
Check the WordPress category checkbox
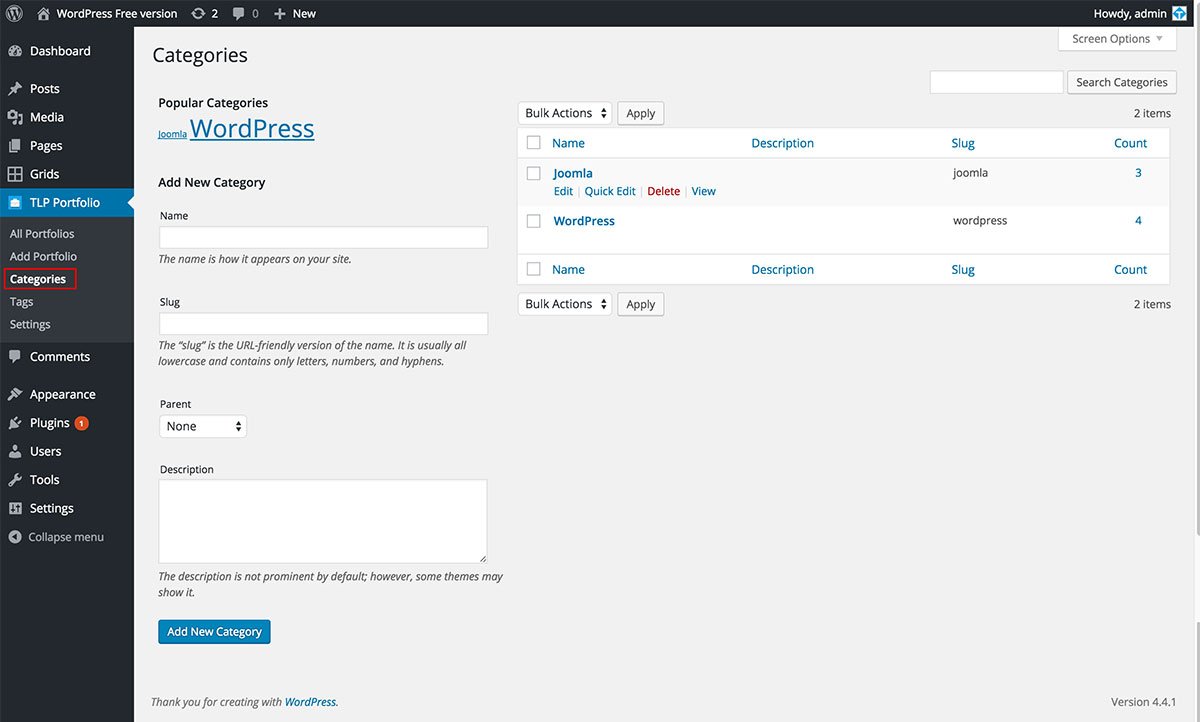click(x=534, y=221)
